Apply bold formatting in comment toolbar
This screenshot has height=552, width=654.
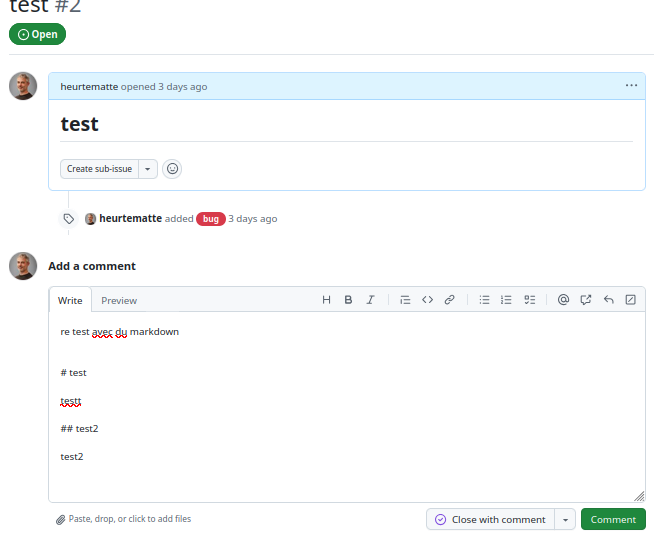click(x=348, y=300)
